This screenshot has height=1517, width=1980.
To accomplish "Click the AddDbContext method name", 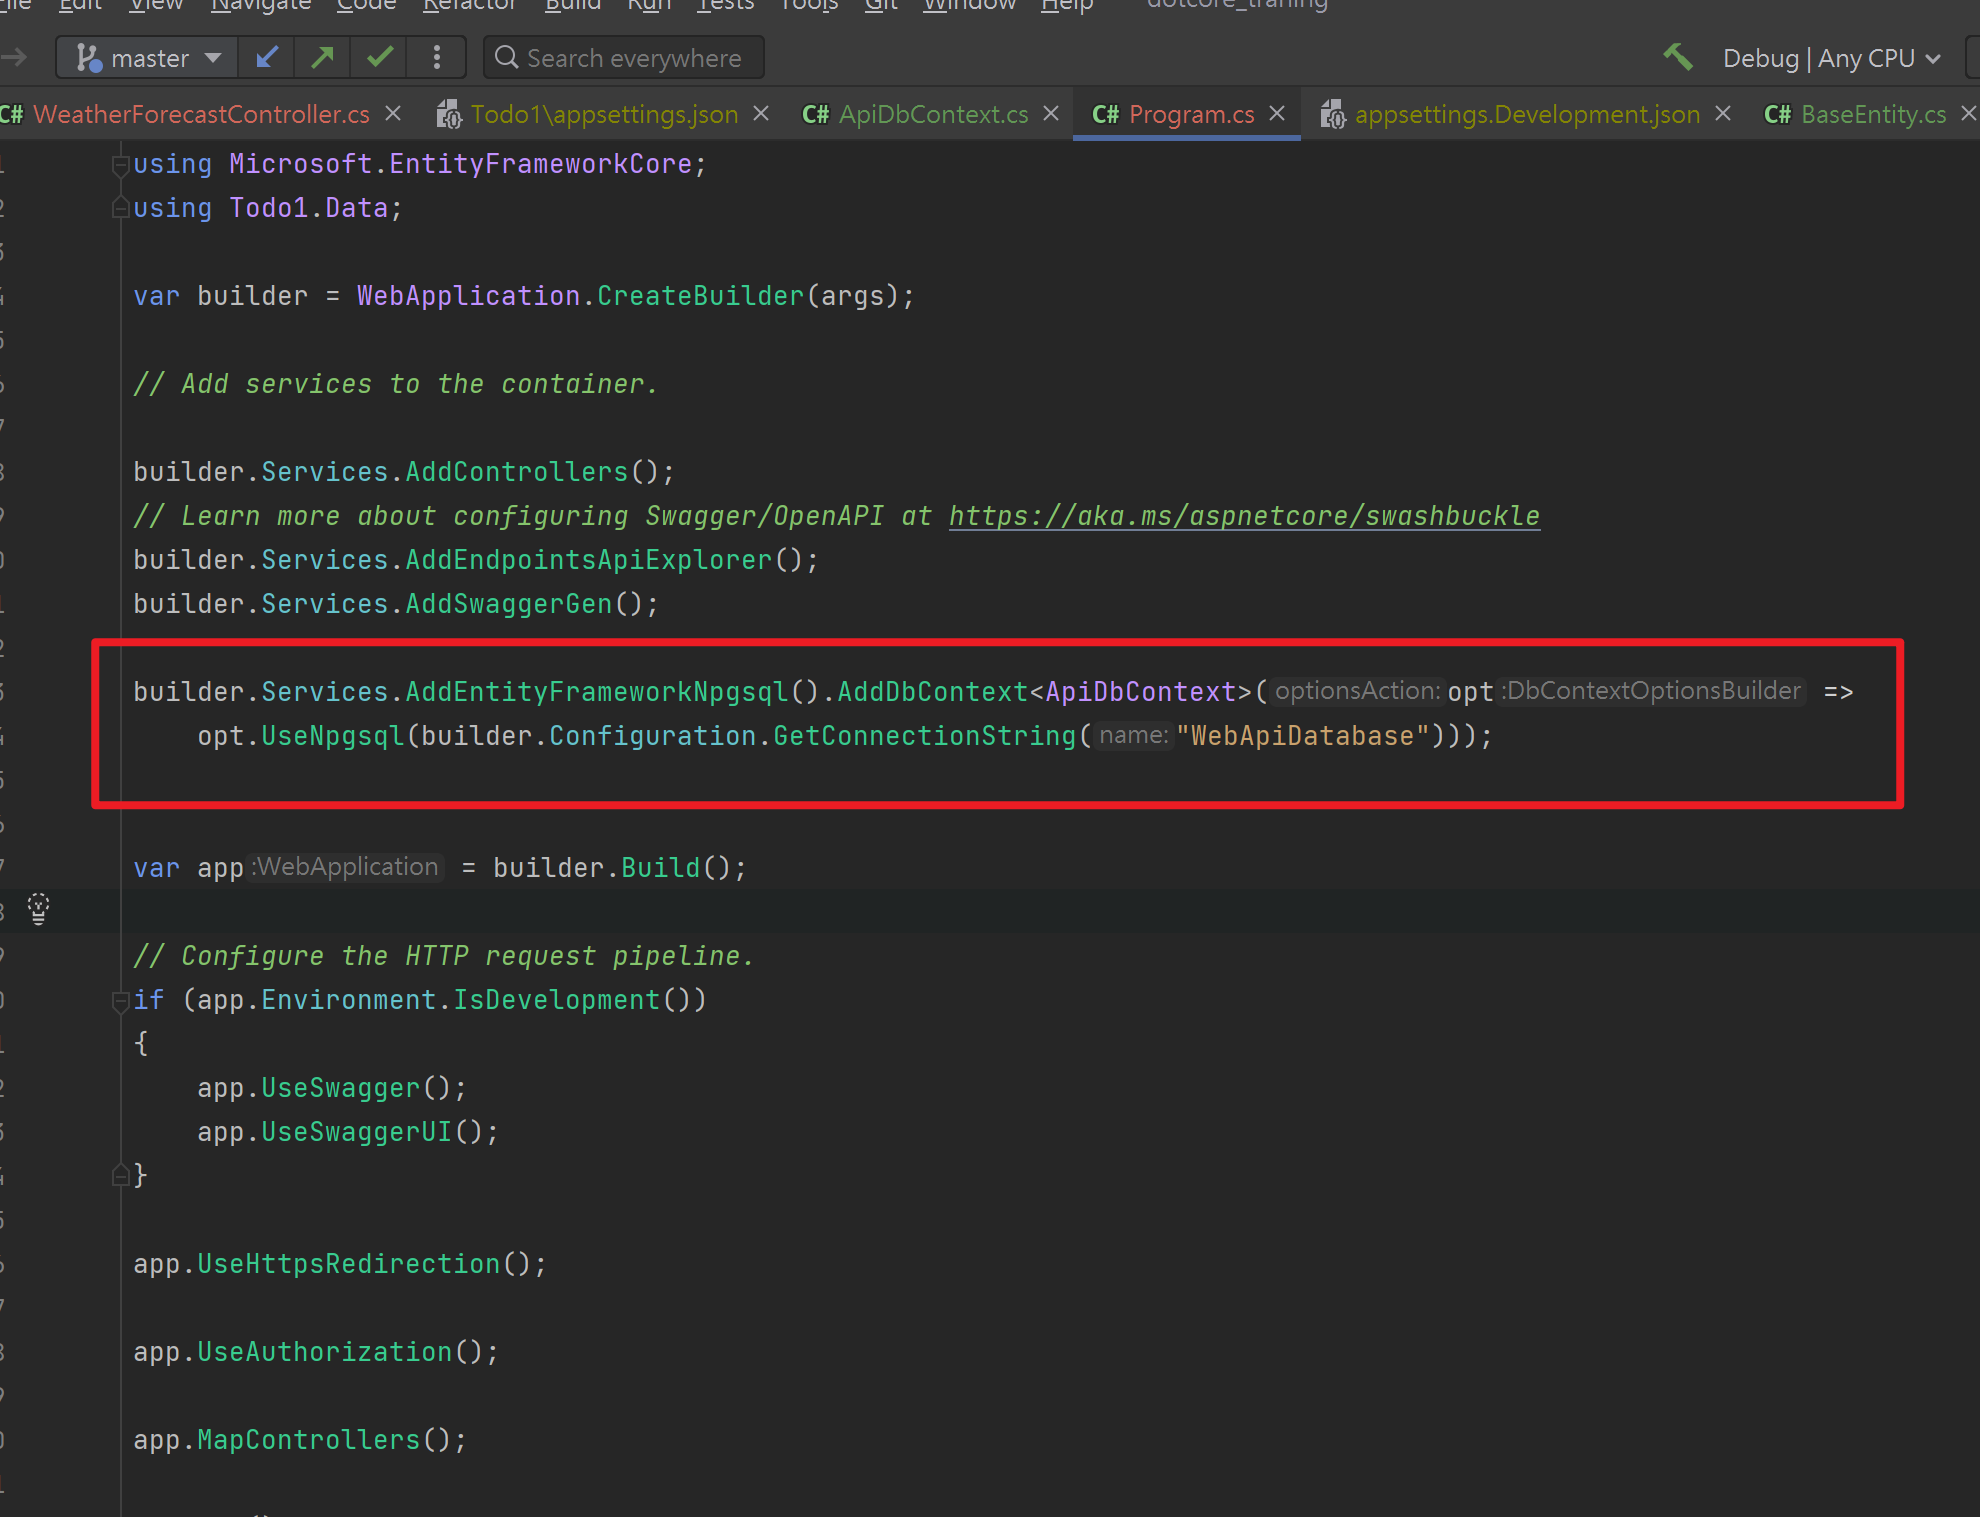I will (x=933, y=692).
